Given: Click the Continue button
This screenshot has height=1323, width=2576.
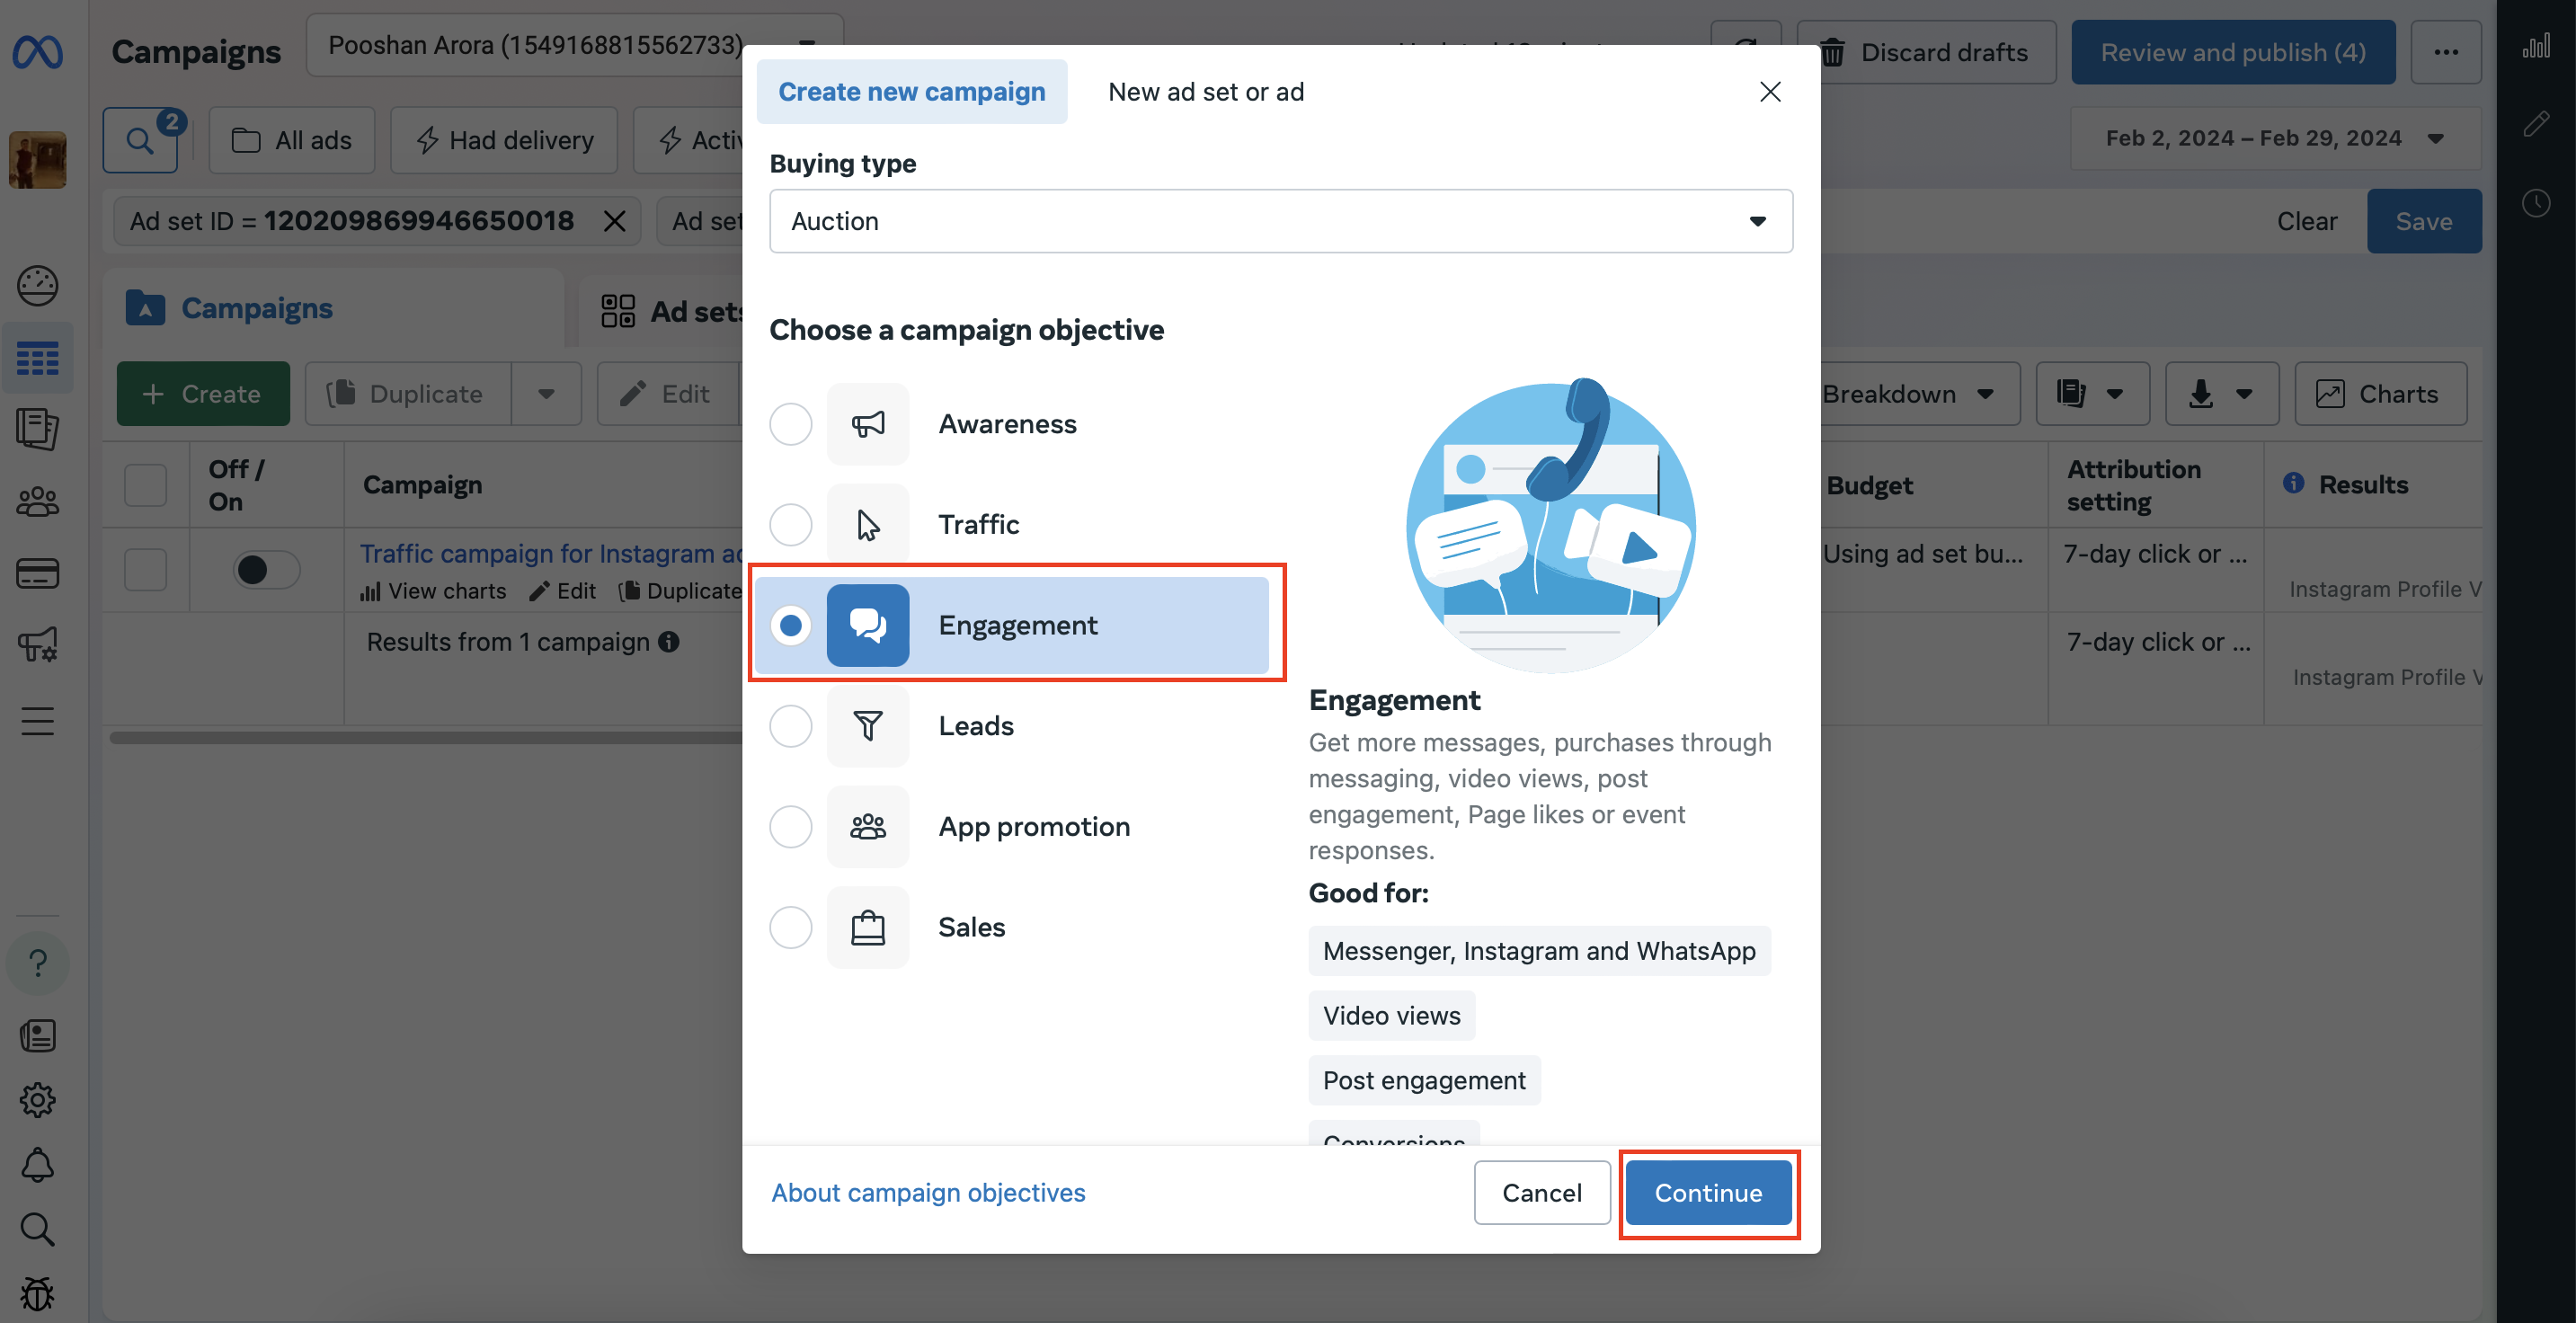Looking at the screenshot, I should pyautogui.click(x=1708, y=1193).
